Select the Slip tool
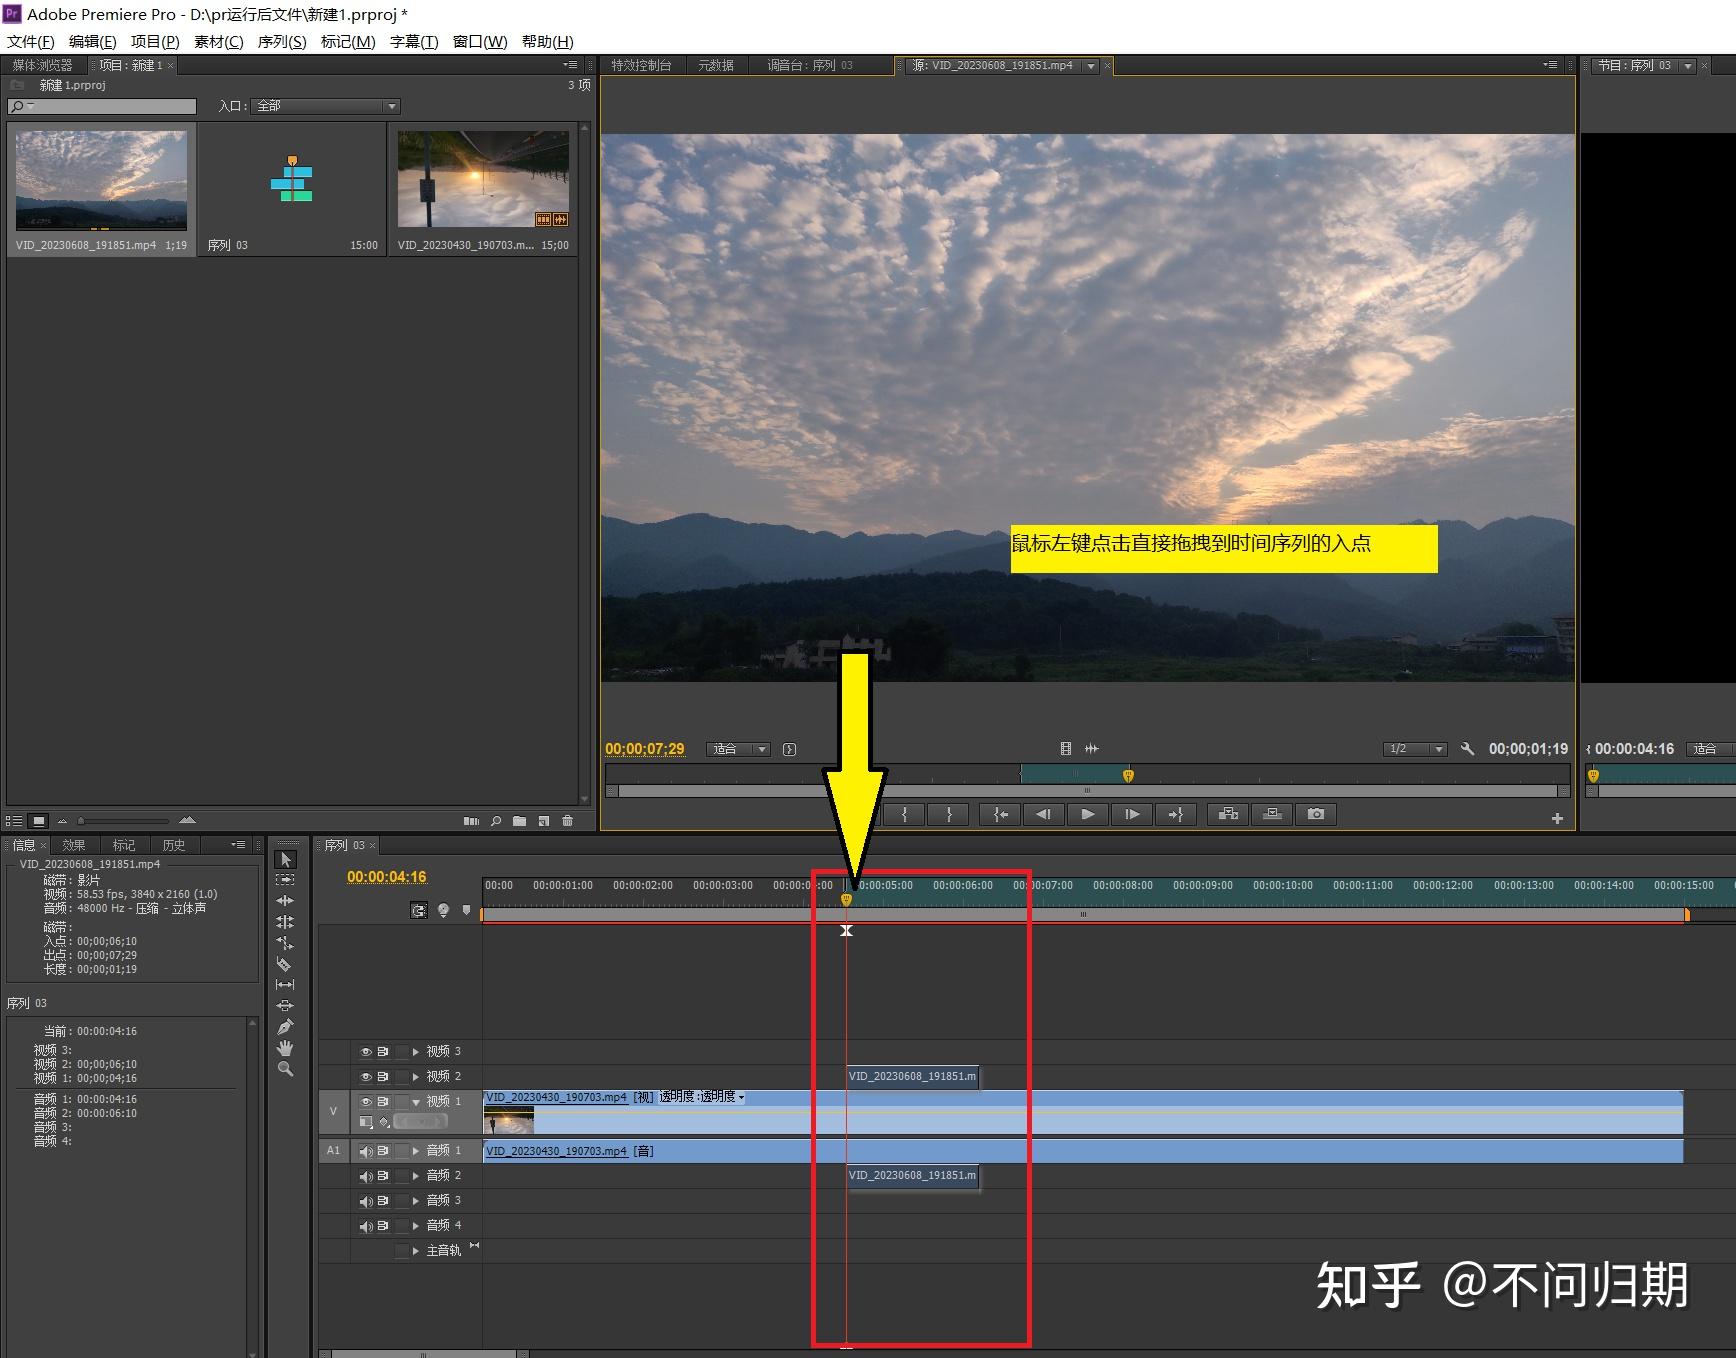 (x=285, y=985)
